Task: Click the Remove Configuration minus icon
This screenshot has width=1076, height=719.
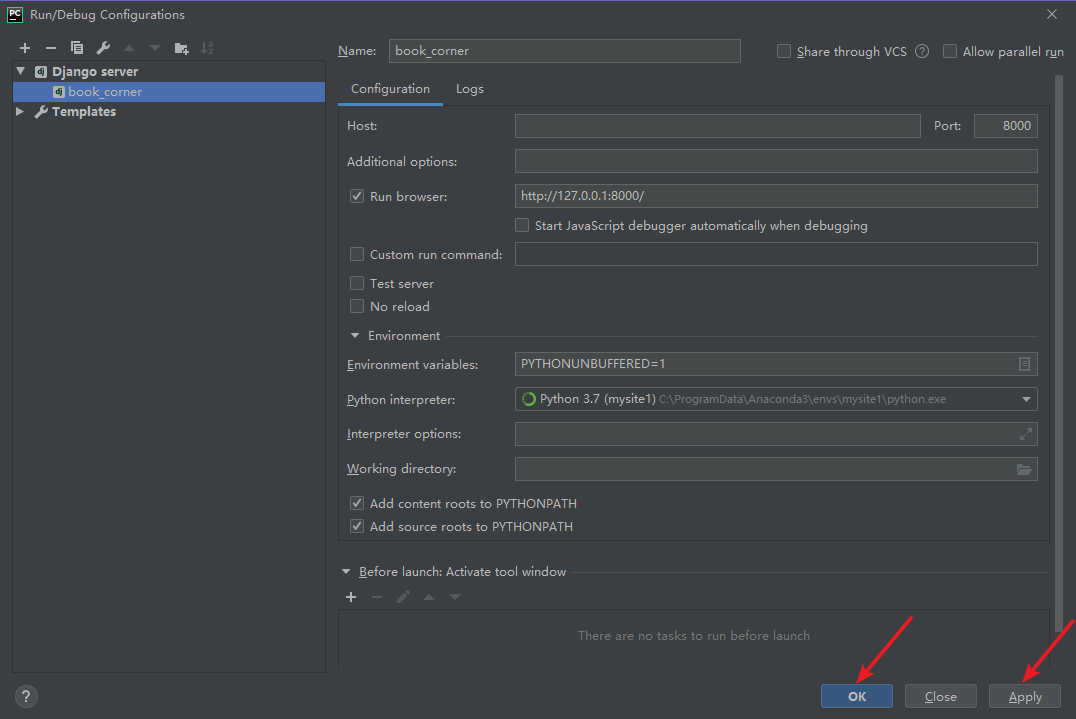Action: pyautogui.click(x=51, y=48)
